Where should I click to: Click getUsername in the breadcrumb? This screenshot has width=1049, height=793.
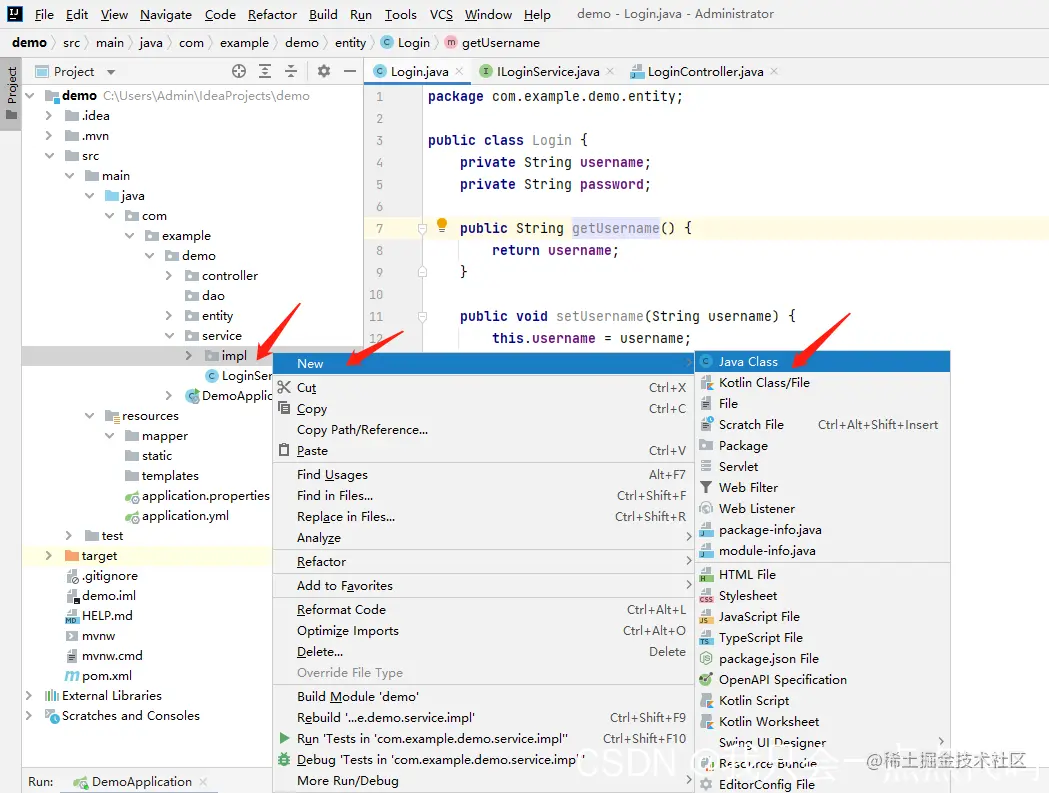tap(500, 43)
